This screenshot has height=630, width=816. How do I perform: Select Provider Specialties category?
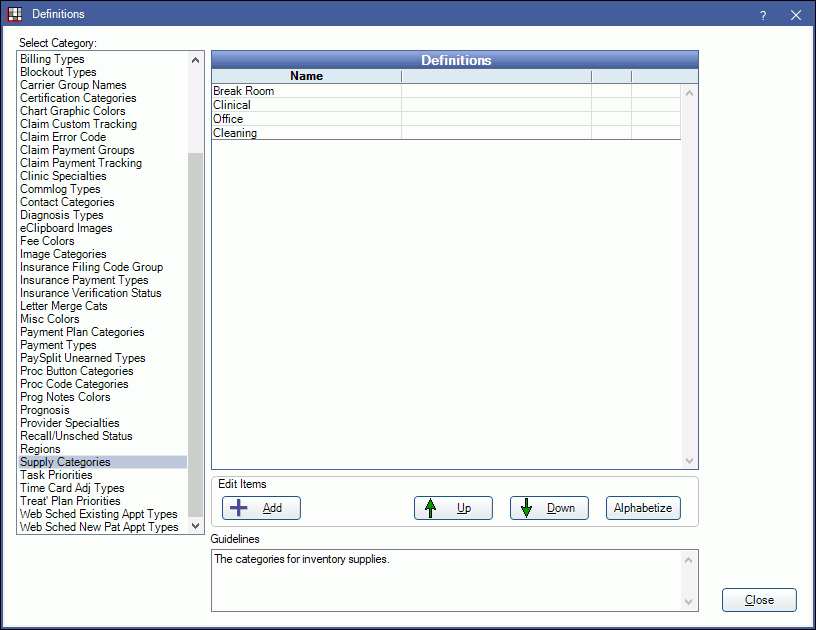pyautogui.click(x=103, y=423)
